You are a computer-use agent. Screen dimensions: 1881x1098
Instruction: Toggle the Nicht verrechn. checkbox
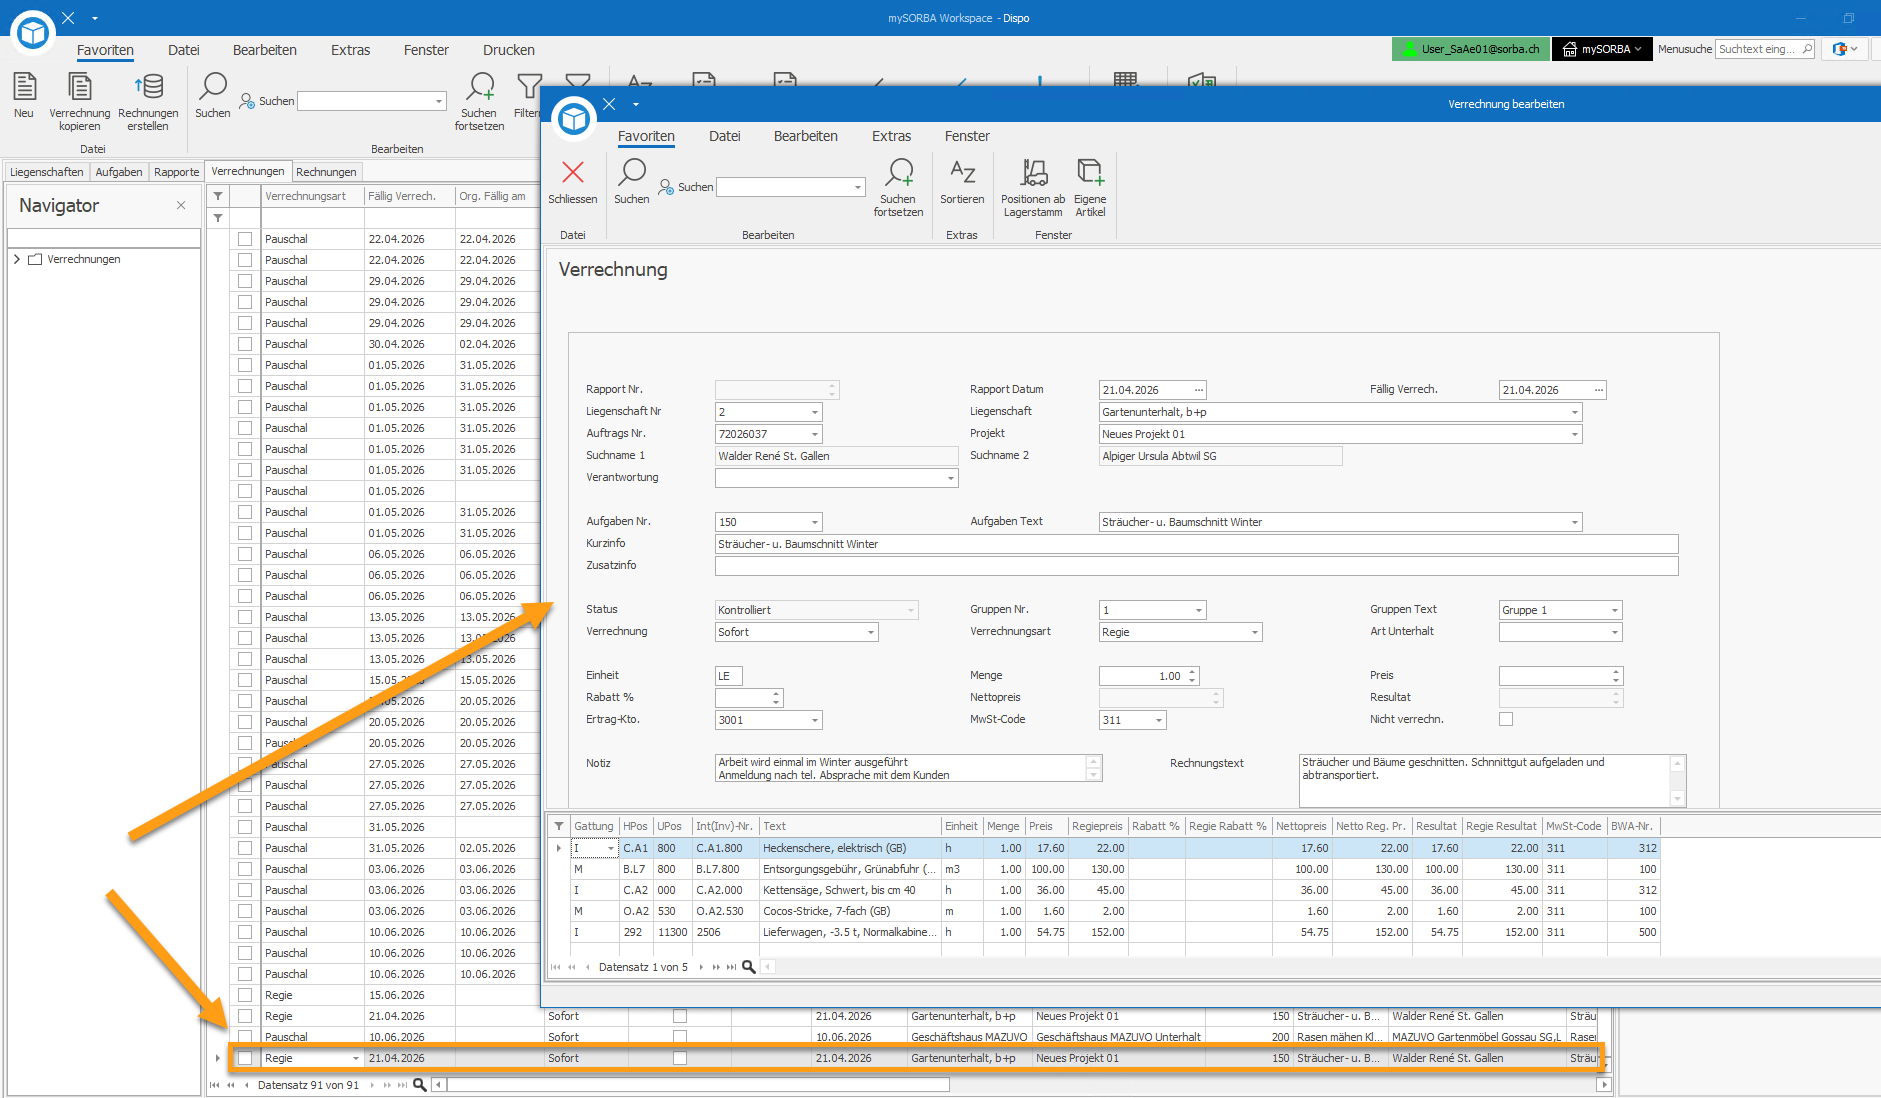(1506, 719)
